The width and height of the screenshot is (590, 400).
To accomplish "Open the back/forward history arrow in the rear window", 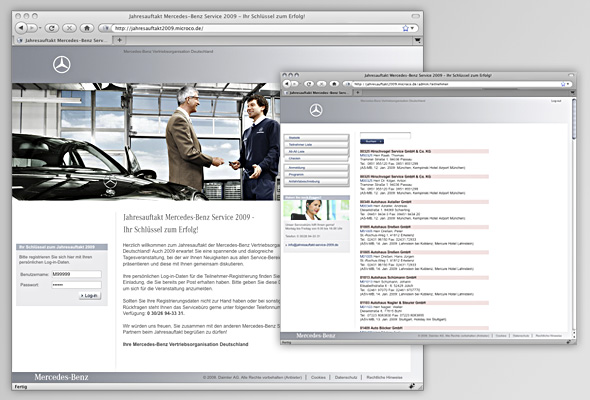I will pyautogui.click(x=40, y=28).
